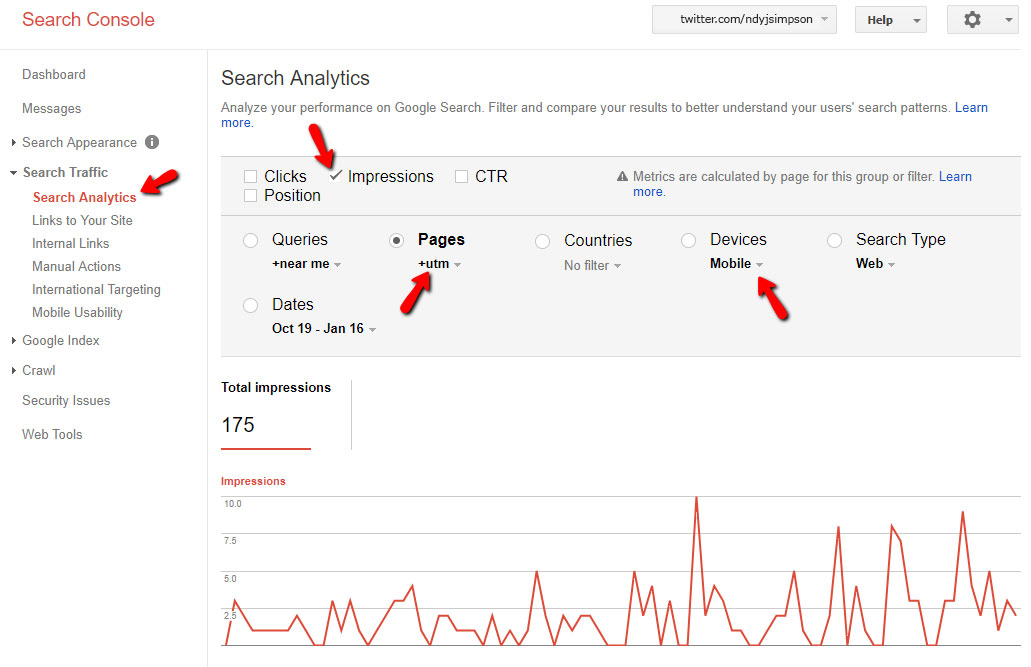Select the Queries radio button
Screen dimensions: 1031x667
coord(251,240)
